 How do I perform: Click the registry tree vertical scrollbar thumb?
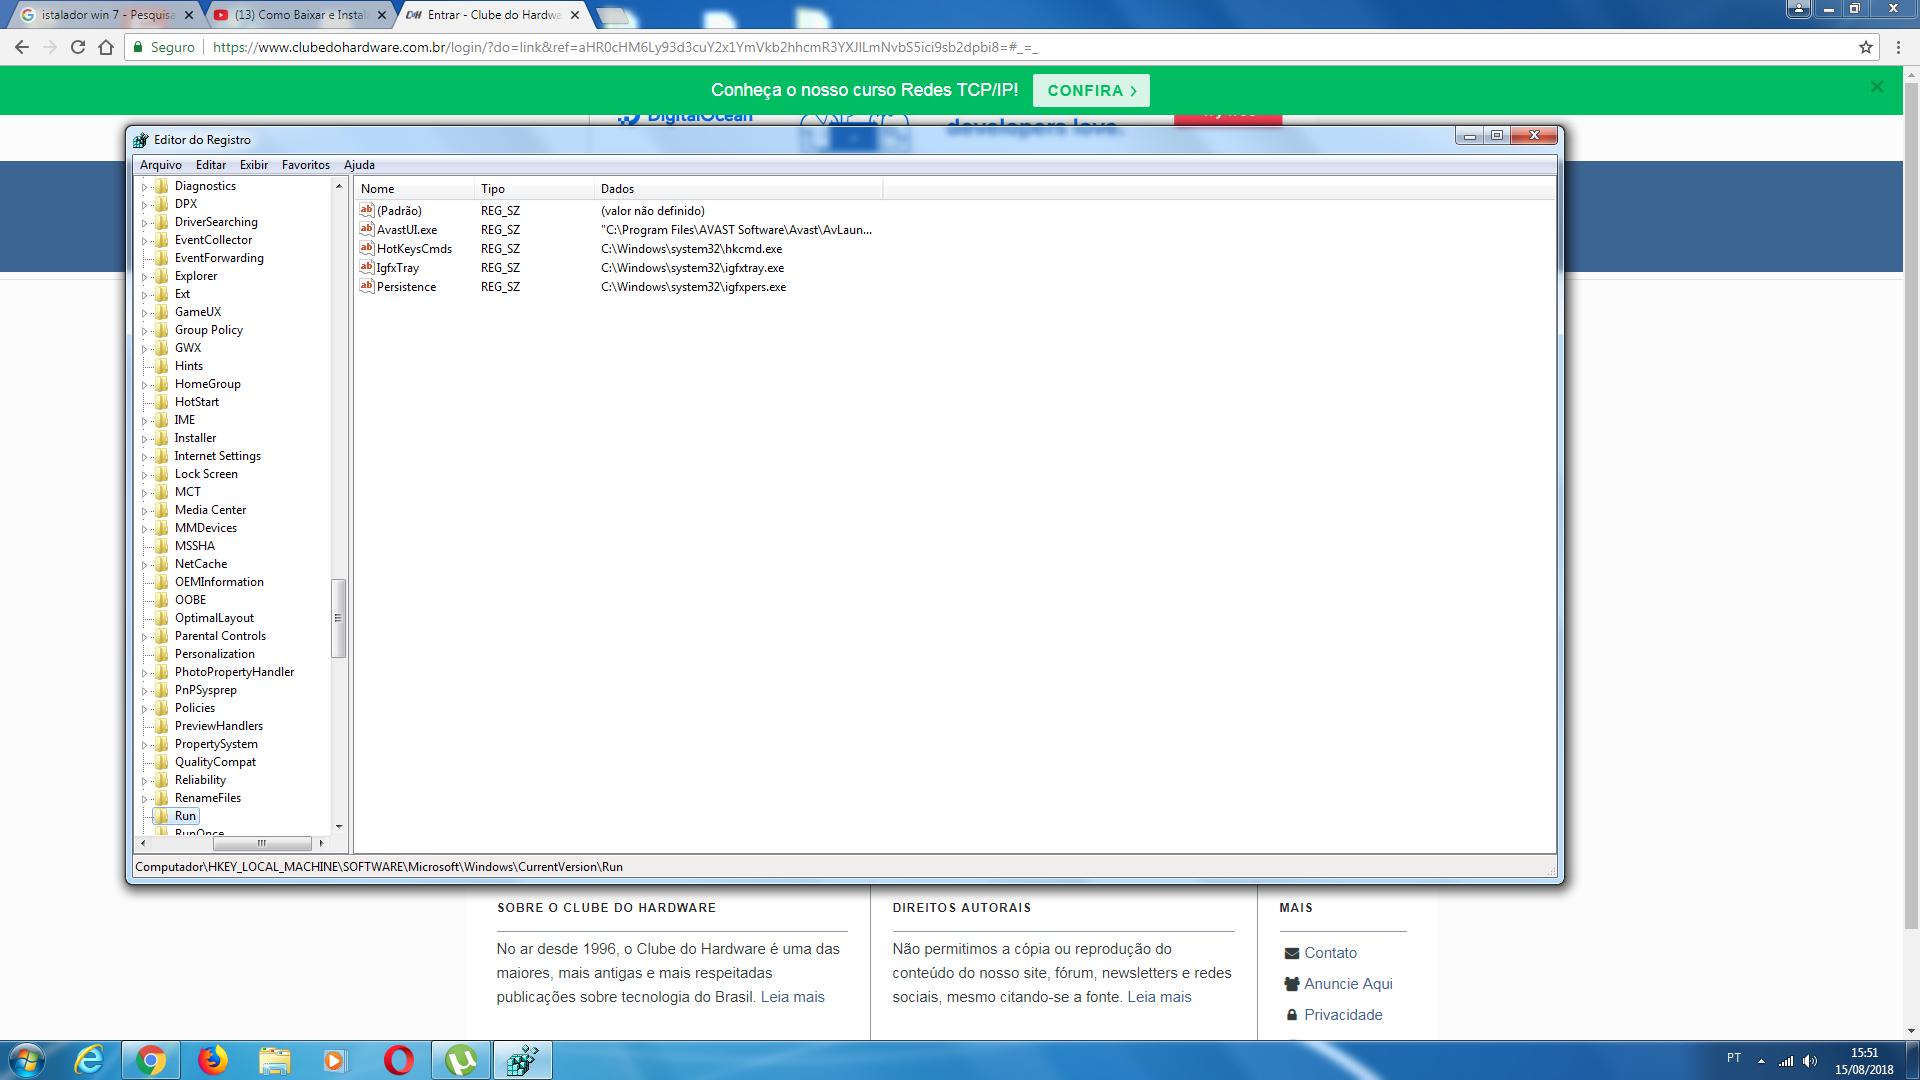coord(338,618)
